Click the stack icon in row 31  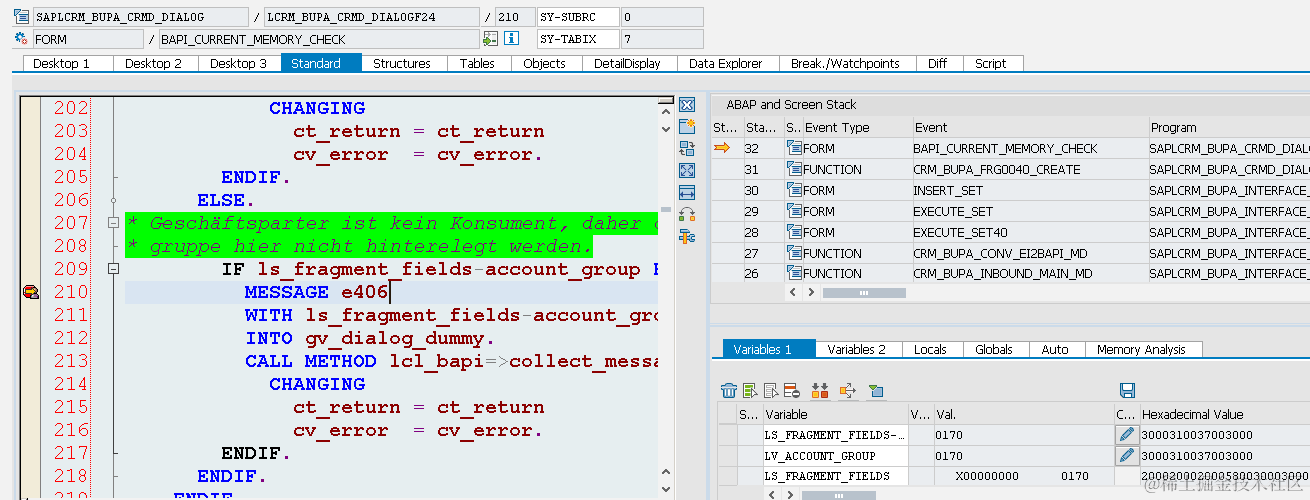click(795, 169)
